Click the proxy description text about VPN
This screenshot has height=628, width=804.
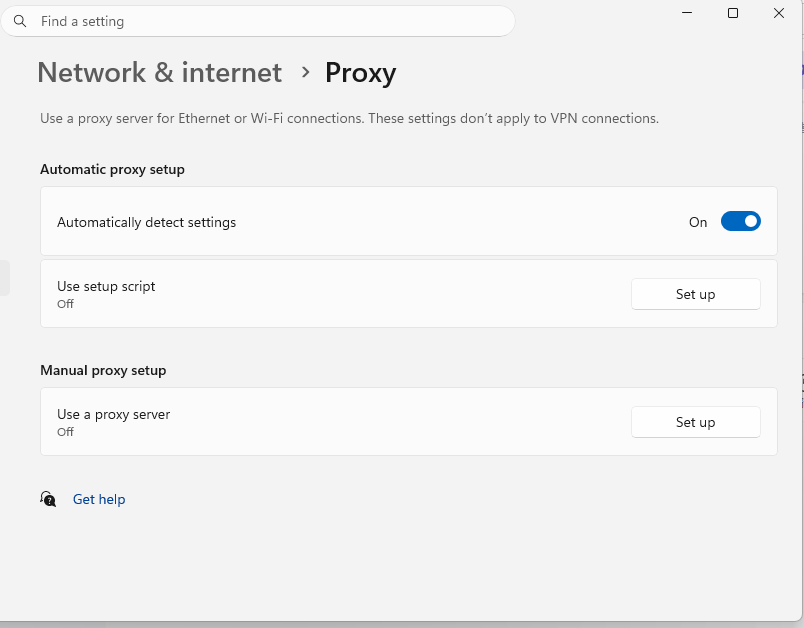point(349,118)
